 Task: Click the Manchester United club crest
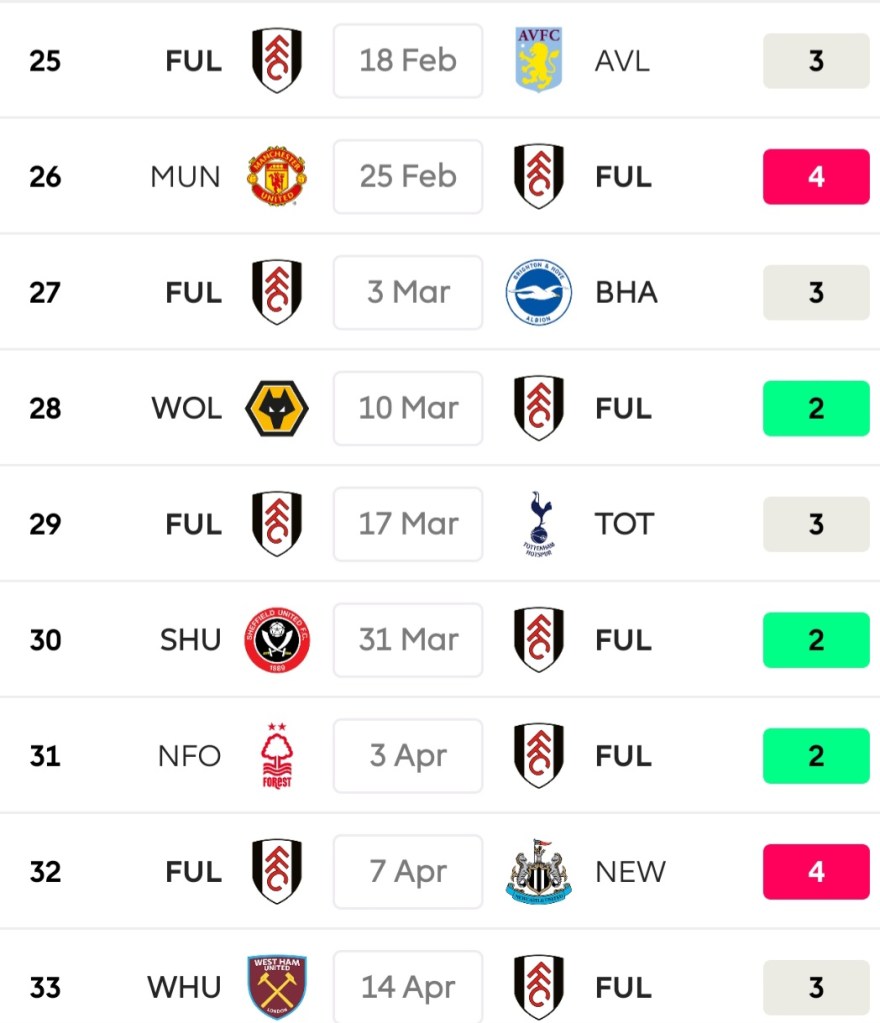(277, 177)
